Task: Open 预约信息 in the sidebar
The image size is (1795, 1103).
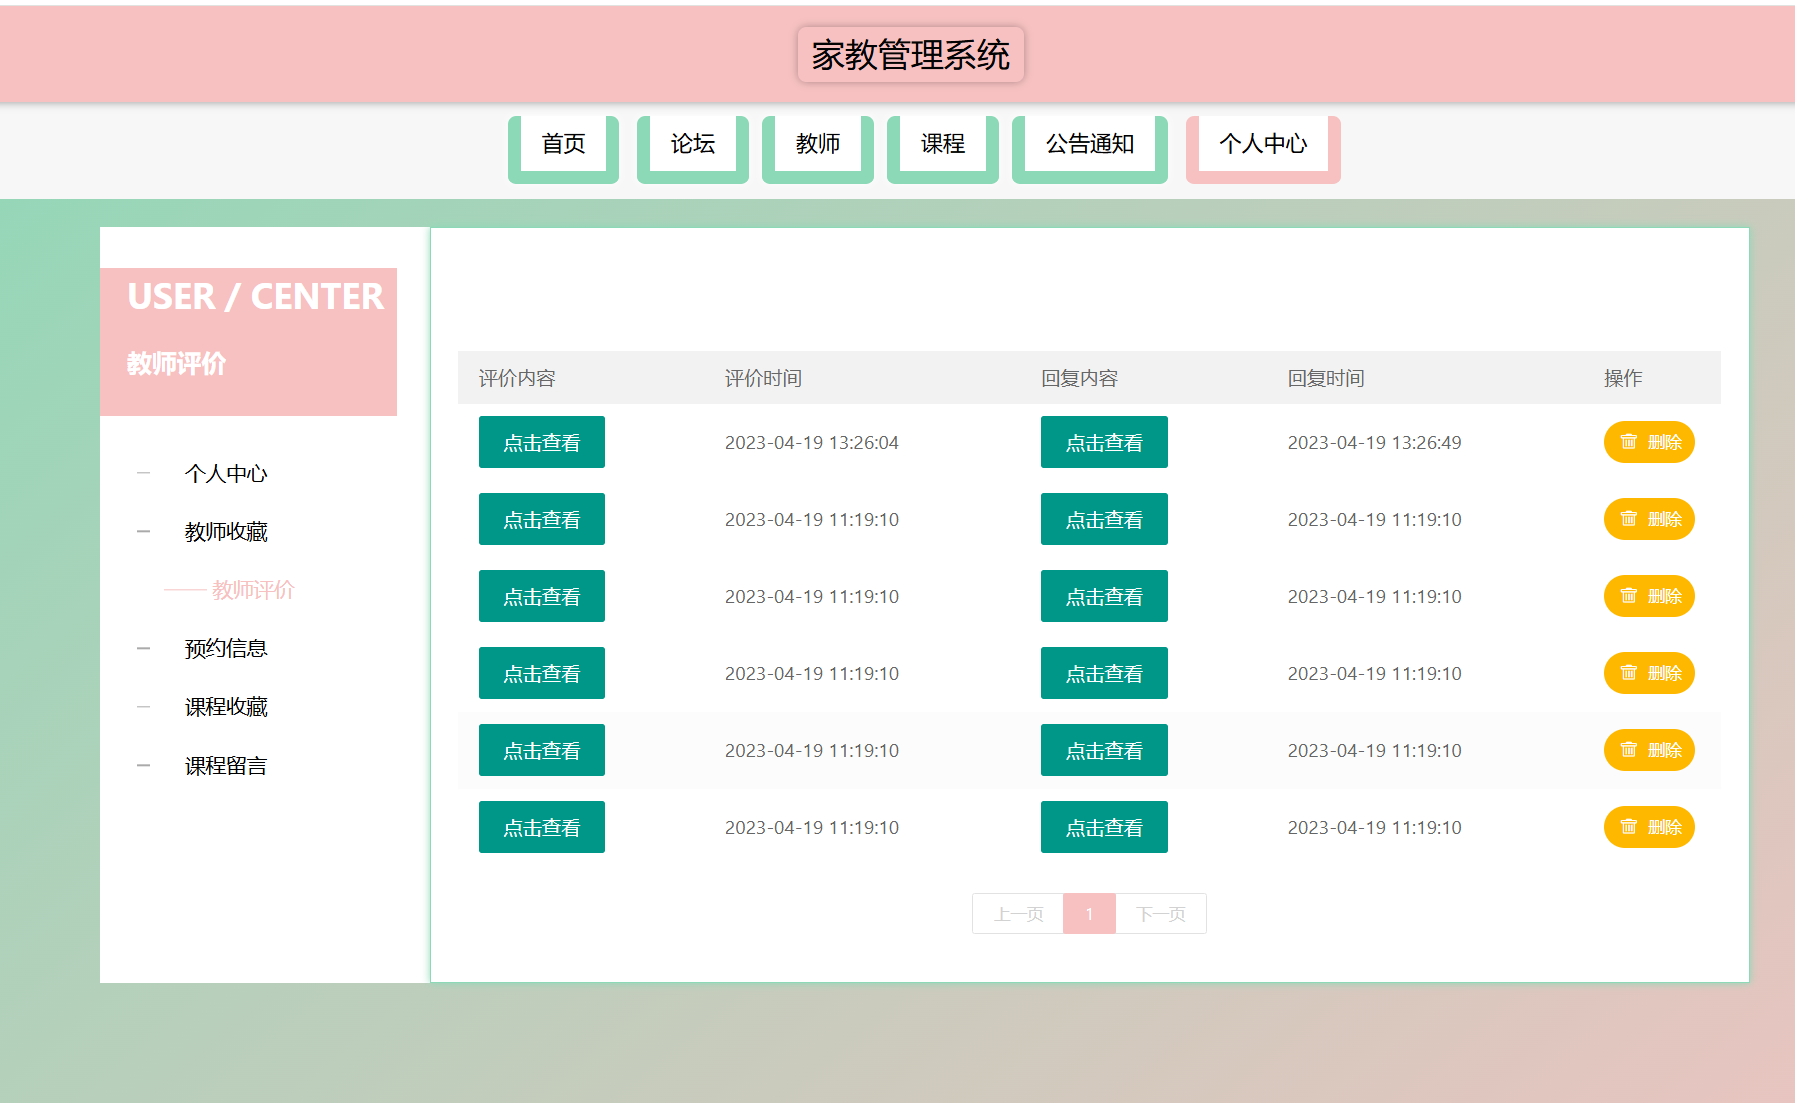Action: pyautogui.click(x=226, y=649)
